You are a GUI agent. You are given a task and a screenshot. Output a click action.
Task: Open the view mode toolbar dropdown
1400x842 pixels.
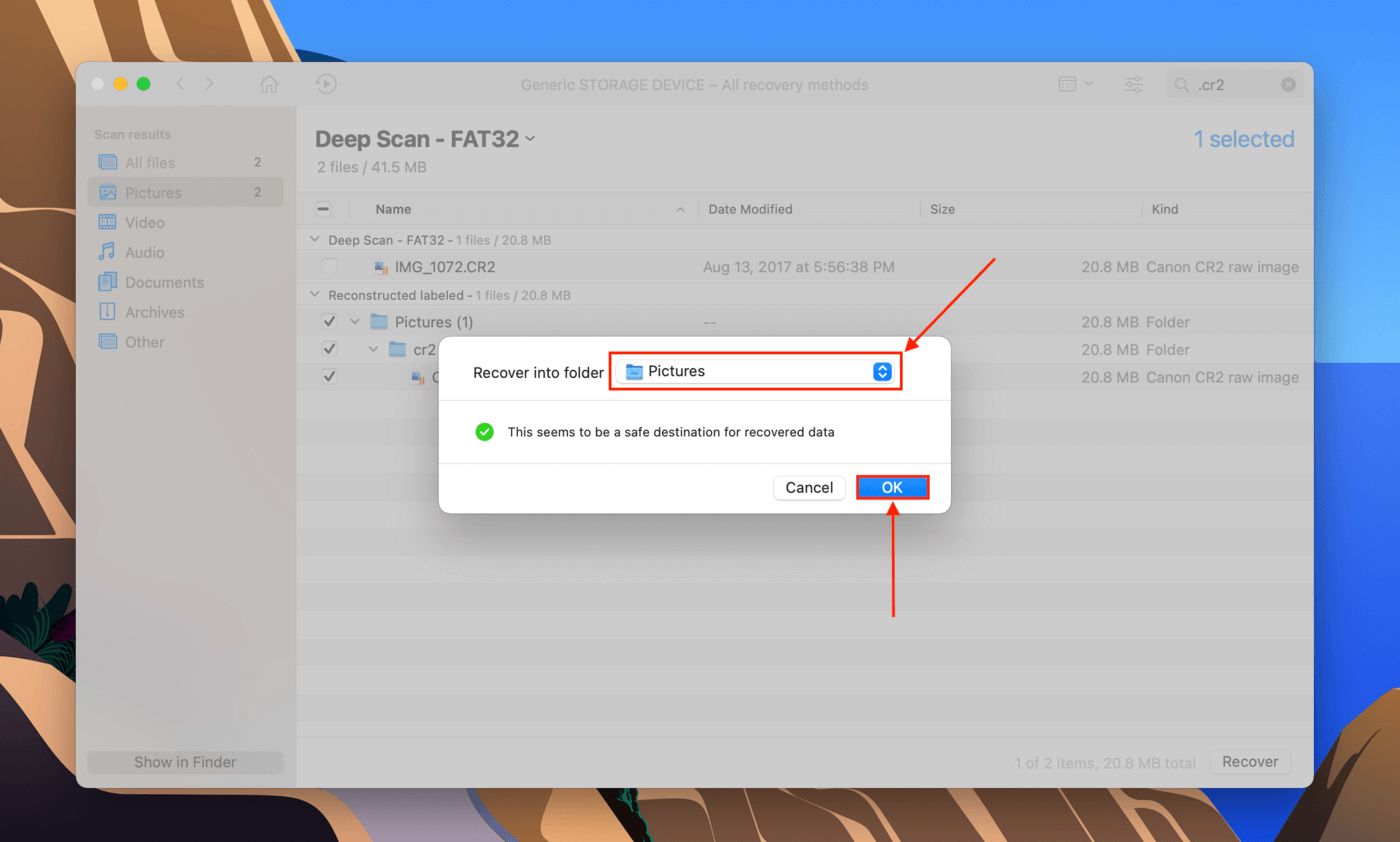click(1076, 85)
